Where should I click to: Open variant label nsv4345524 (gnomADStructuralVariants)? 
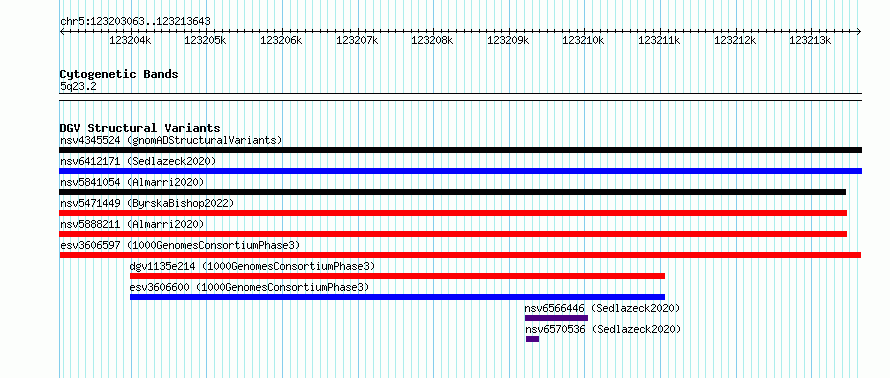click(x=171, y=140)
